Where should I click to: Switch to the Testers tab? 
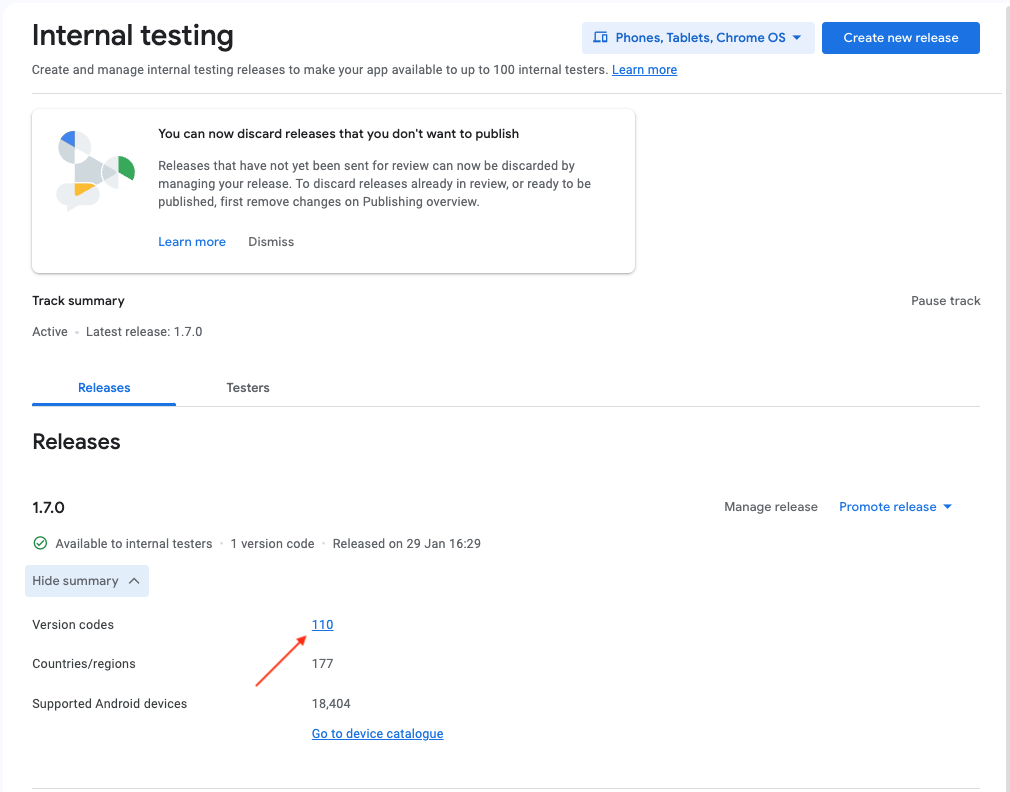point(248,388)
